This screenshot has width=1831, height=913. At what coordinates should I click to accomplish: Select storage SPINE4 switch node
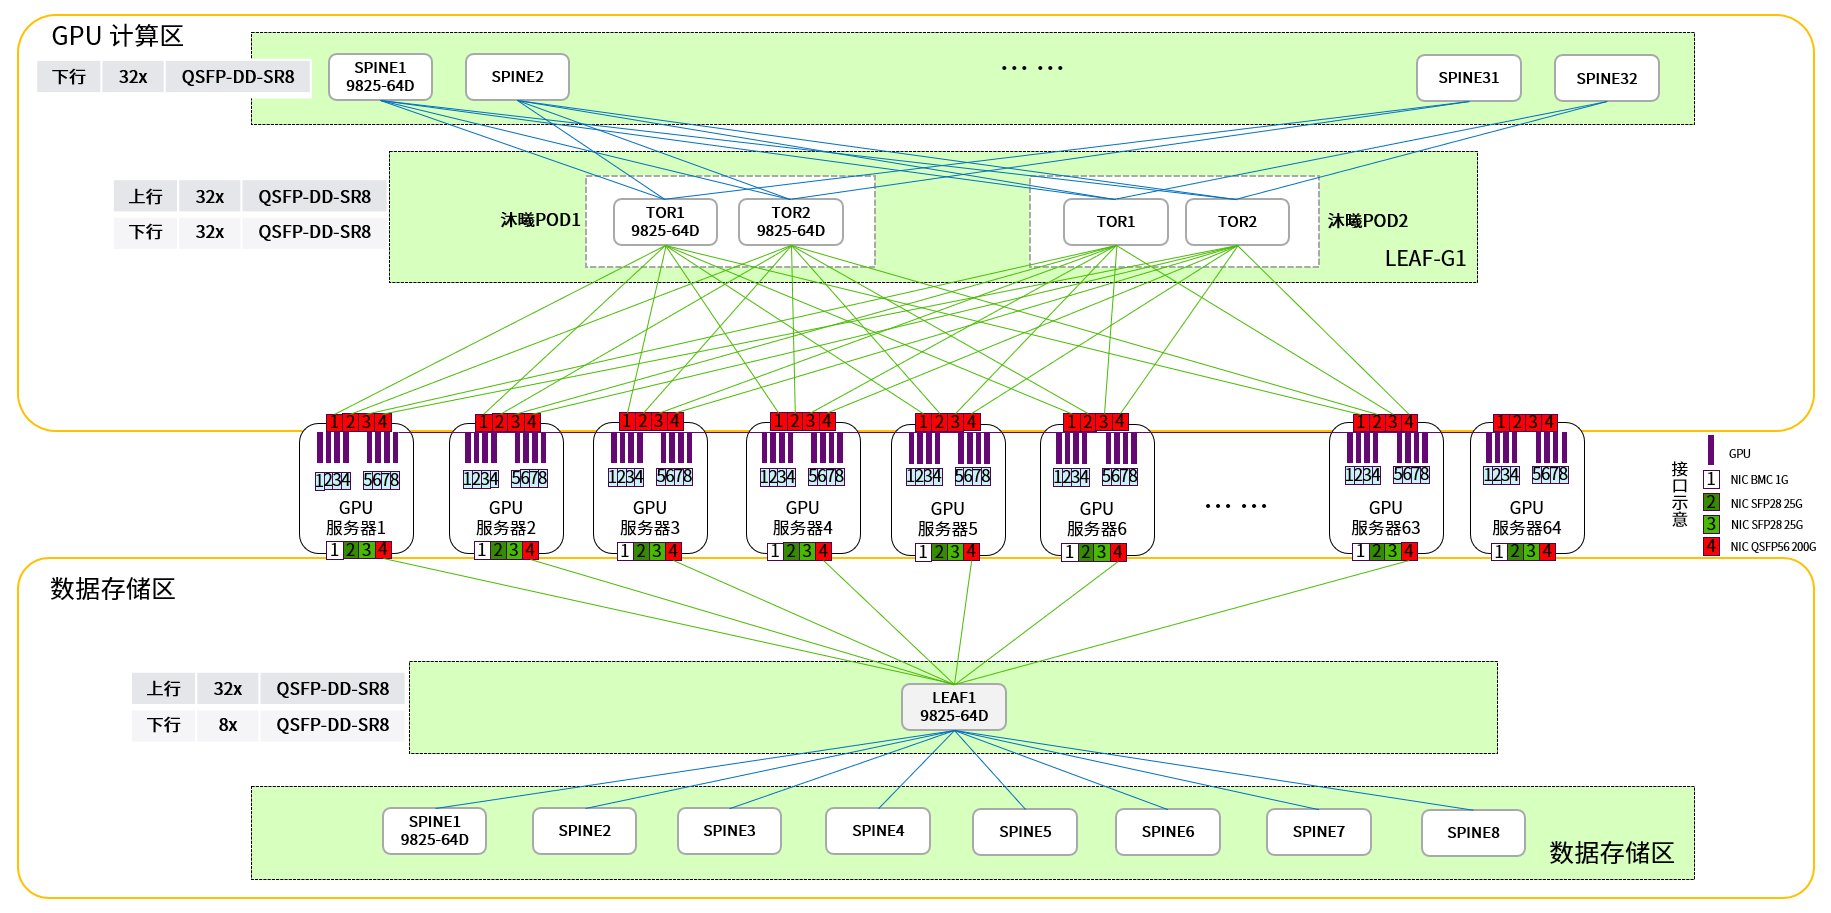click(x=878, y=831)
